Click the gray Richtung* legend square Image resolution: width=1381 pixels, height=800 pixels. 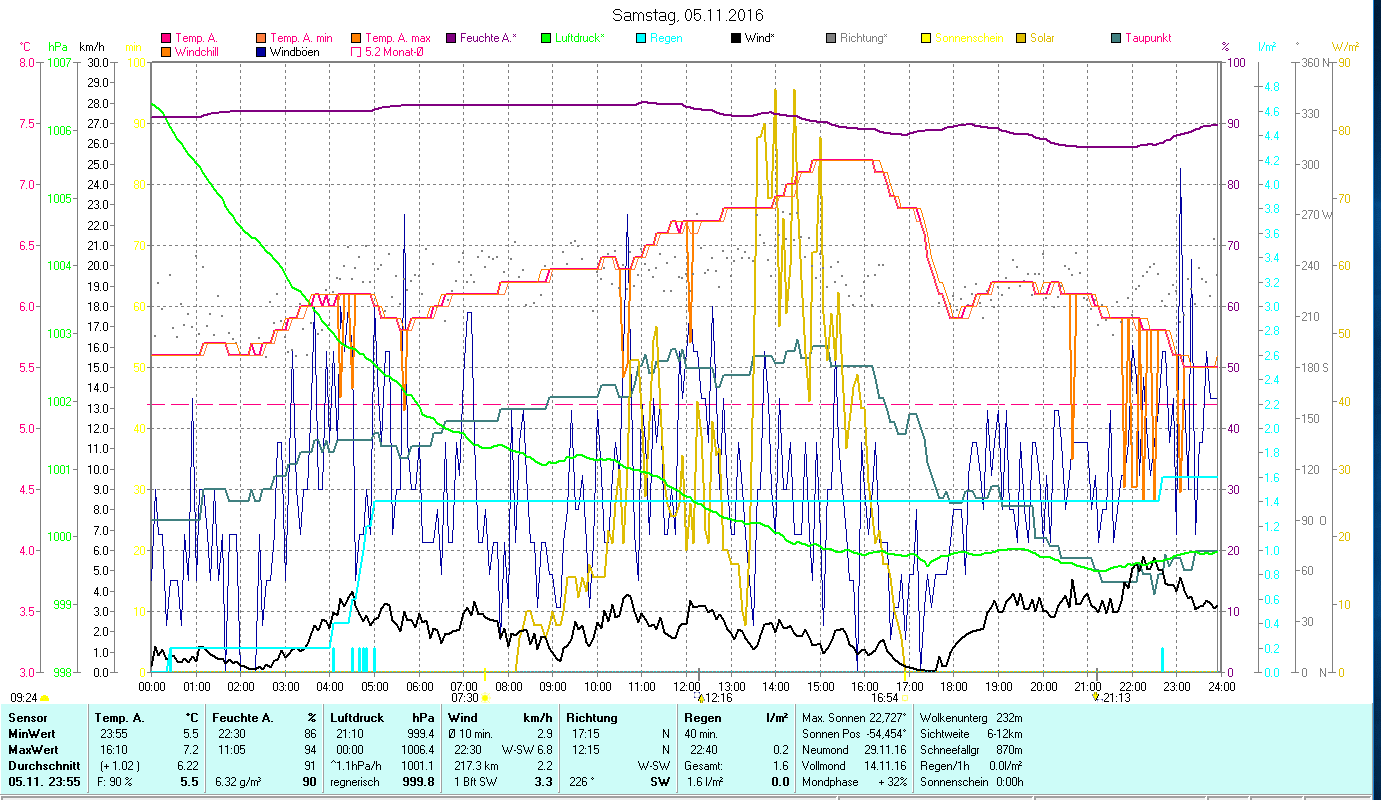click(x=831, y=38)
